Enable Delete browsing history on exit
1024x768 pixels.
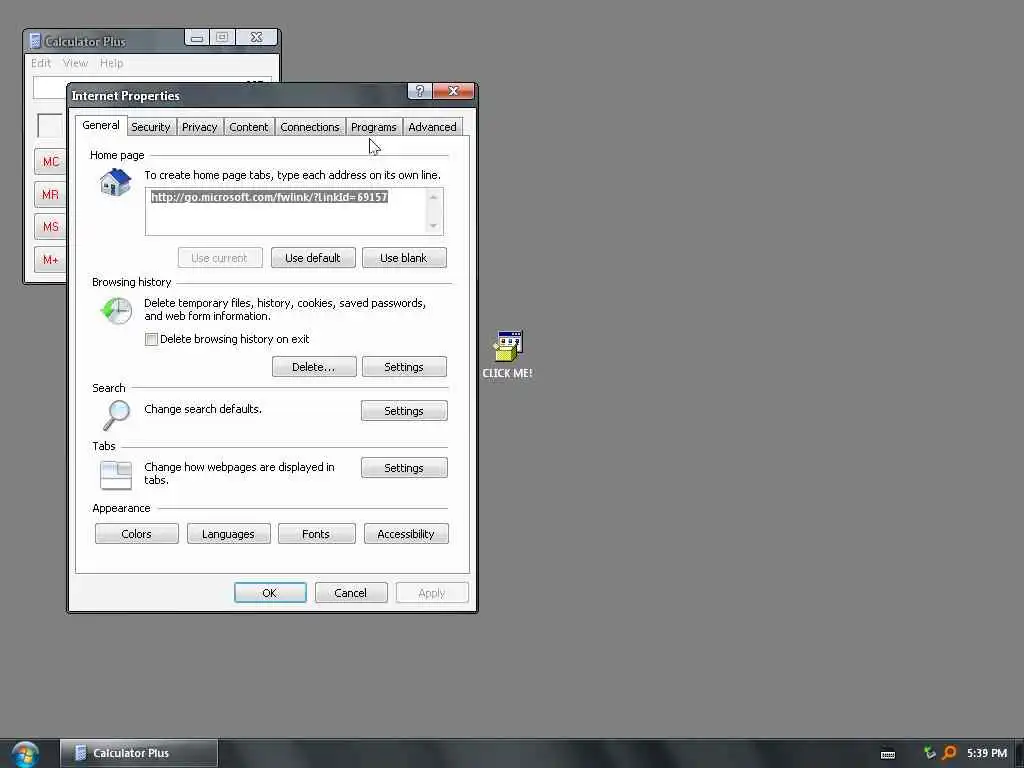(x=151, y=339)
